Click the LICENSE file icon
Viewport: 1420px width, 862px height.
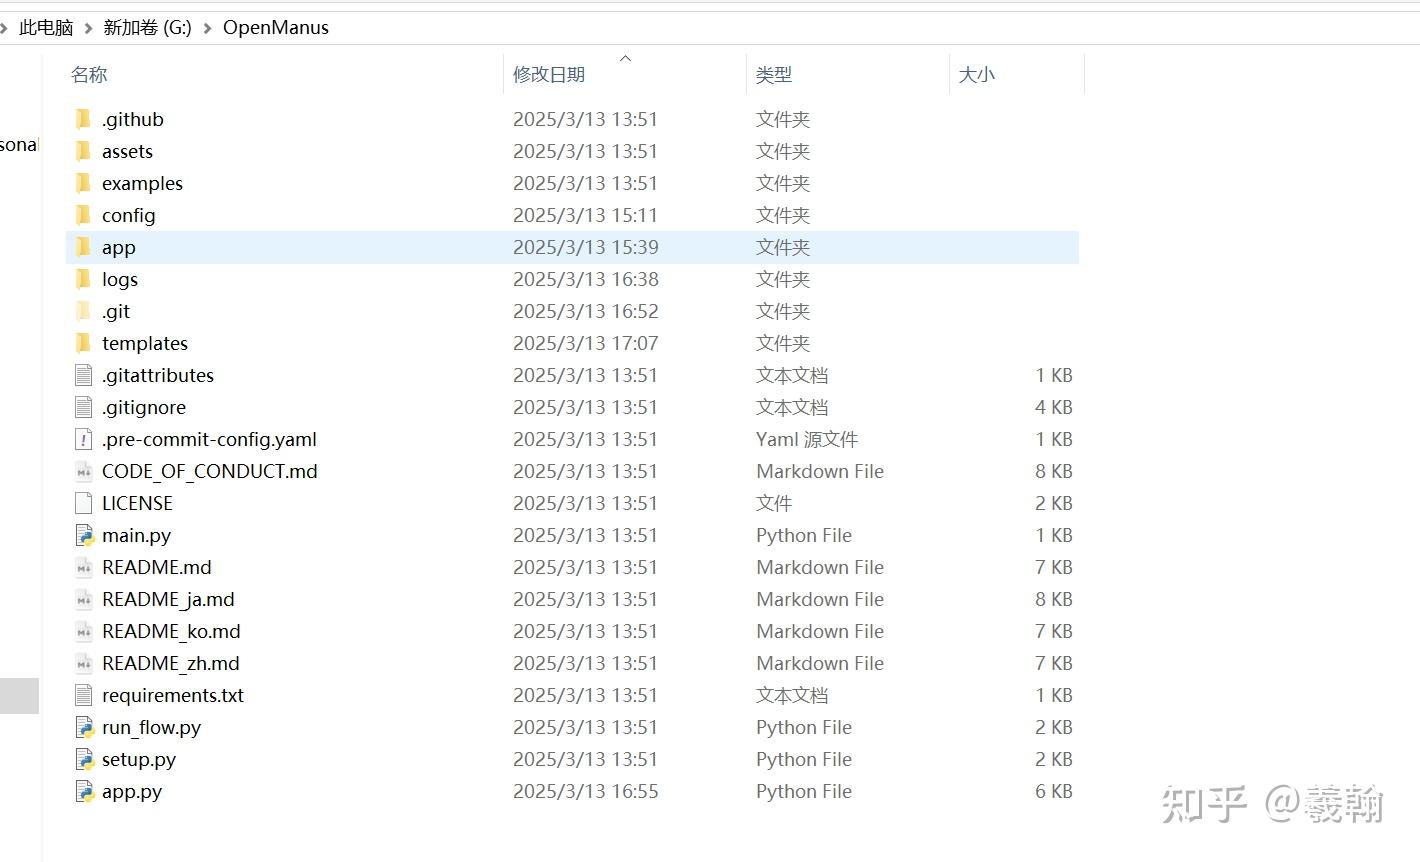(84, 504)
